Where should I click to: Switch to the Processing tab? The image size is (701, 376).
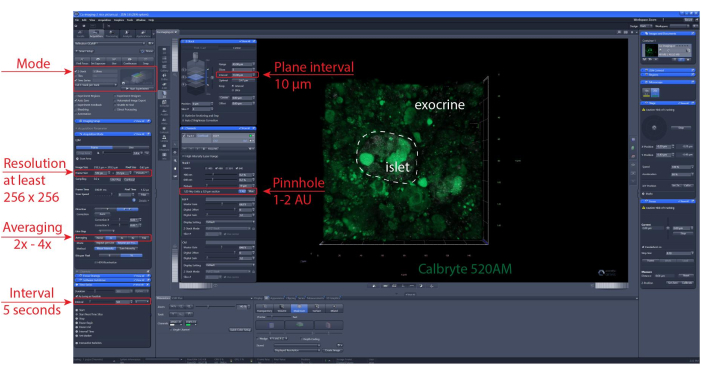click(x=112, y=34)
